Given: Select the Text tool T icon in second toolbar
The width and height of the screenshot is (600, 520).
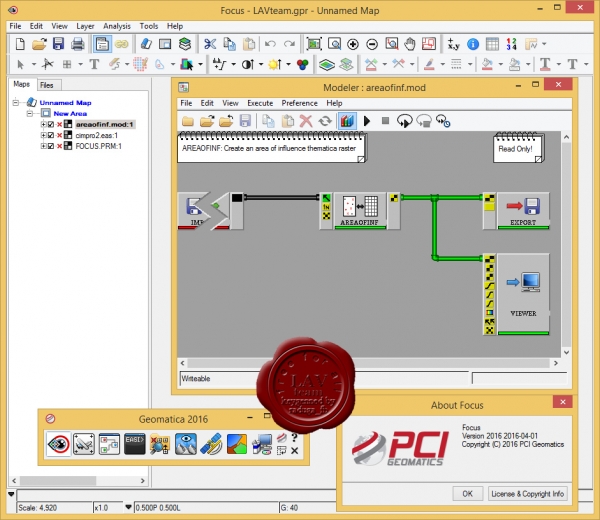Looking at the screenshot, I should click(94, 64).
